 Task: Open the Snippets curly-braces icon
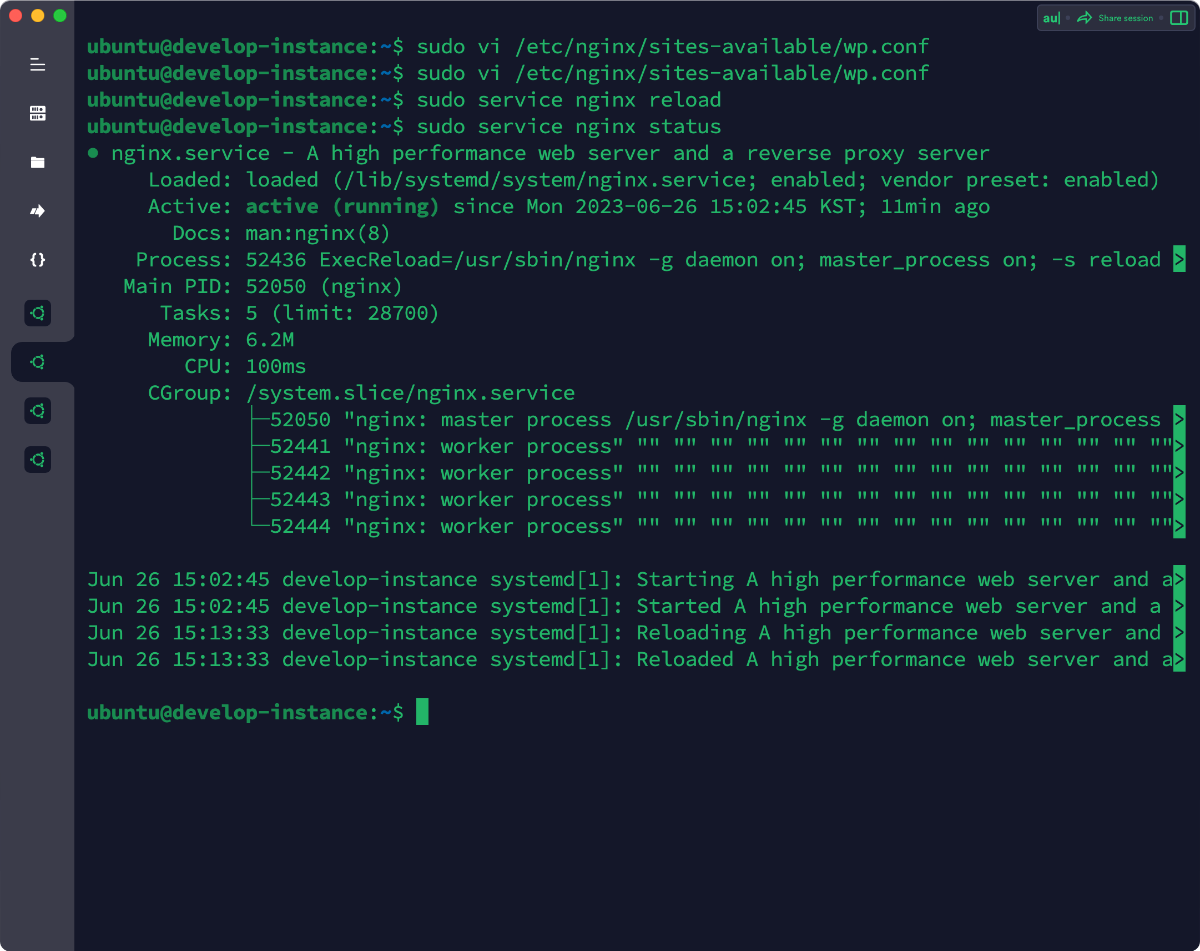click(x=37, y=259)
